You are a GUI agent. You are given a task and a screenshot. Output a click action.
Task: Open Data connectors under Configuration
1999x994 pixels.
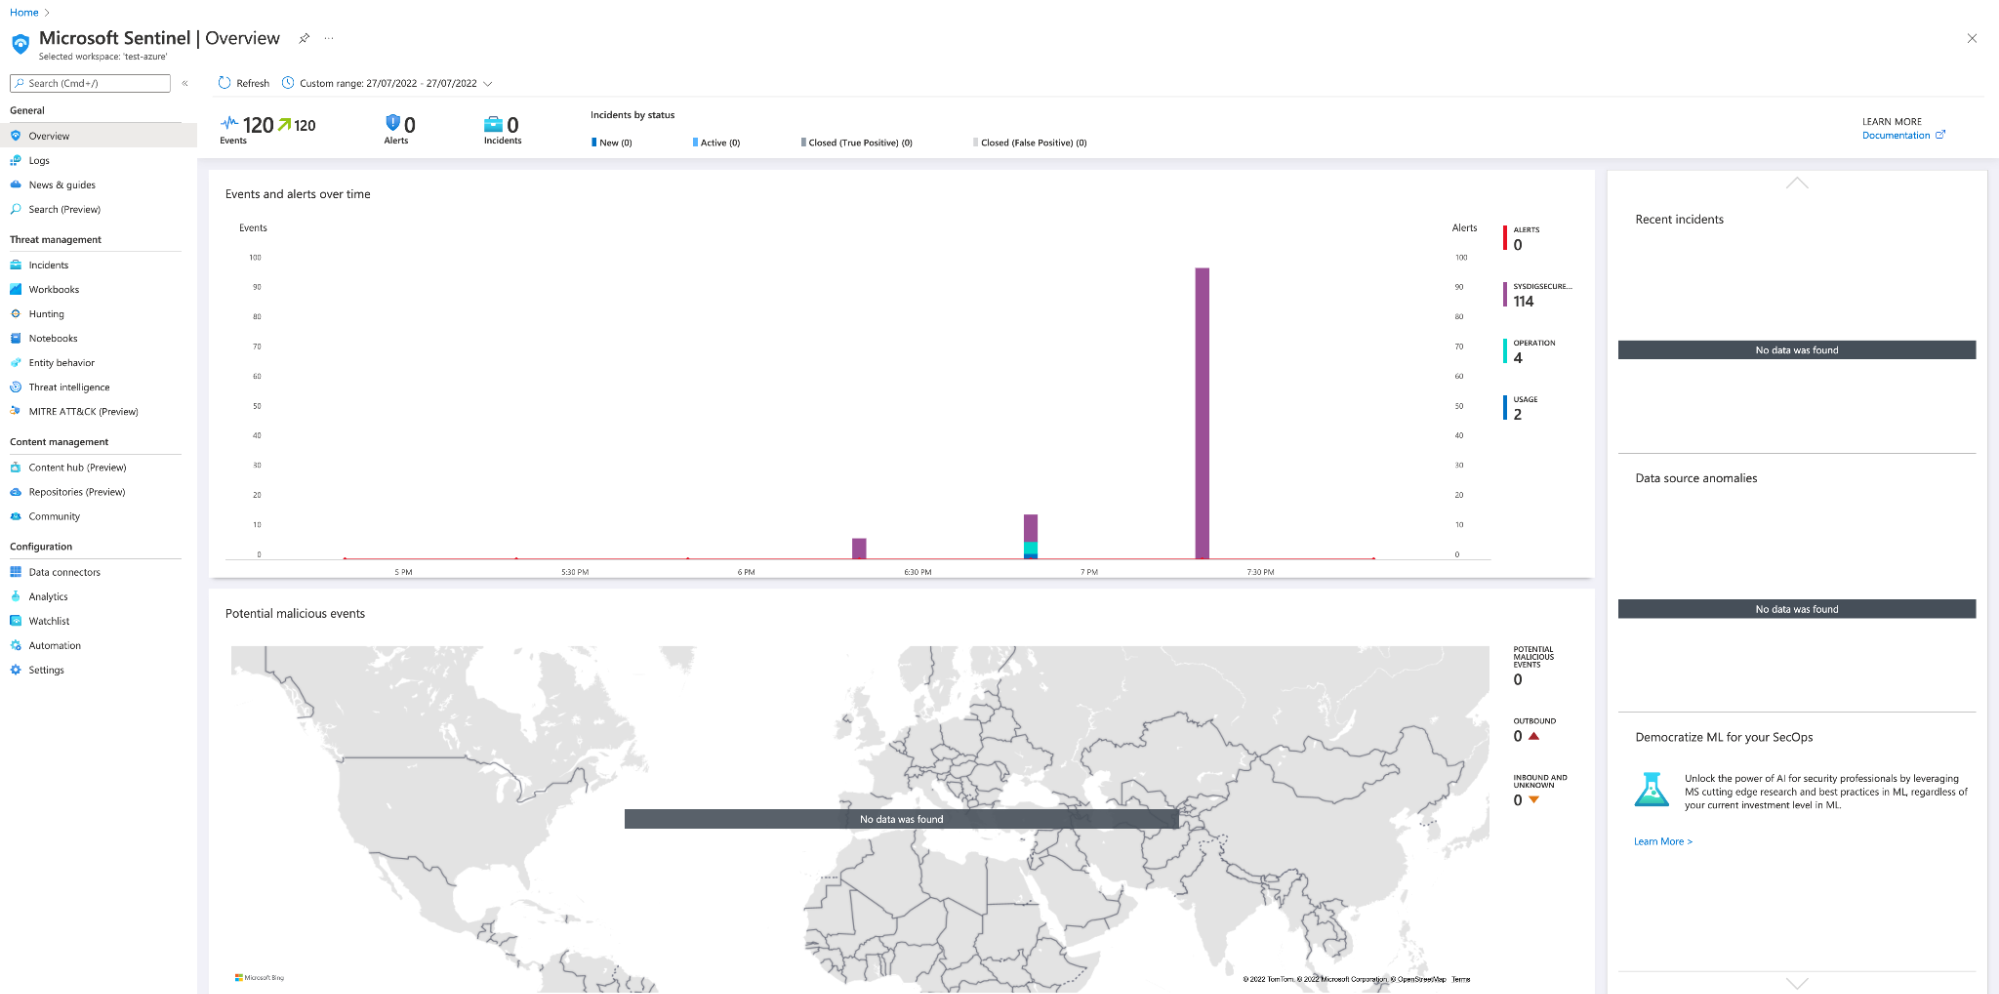64,572
